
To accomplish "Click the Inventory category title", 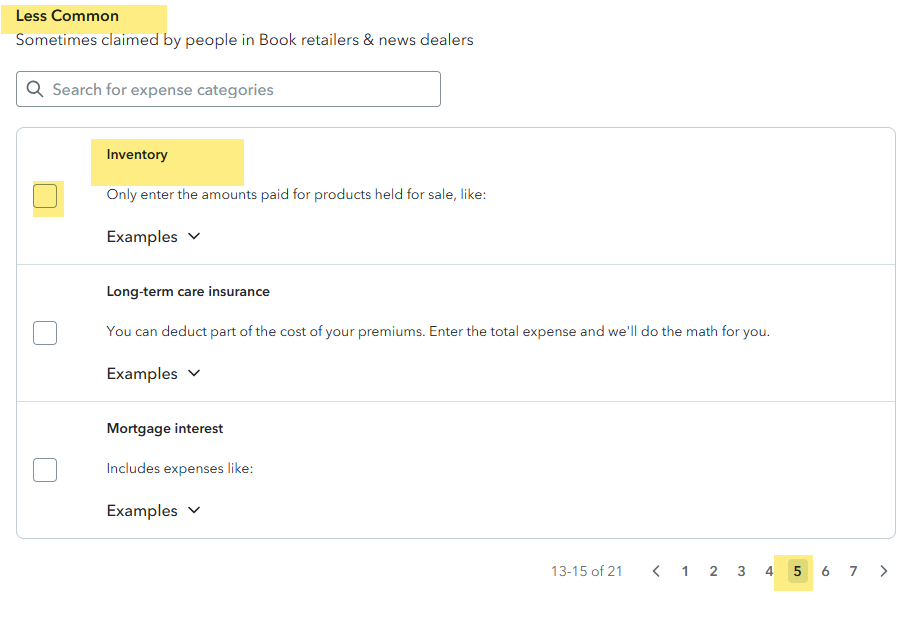I will (x=137, y=155).
